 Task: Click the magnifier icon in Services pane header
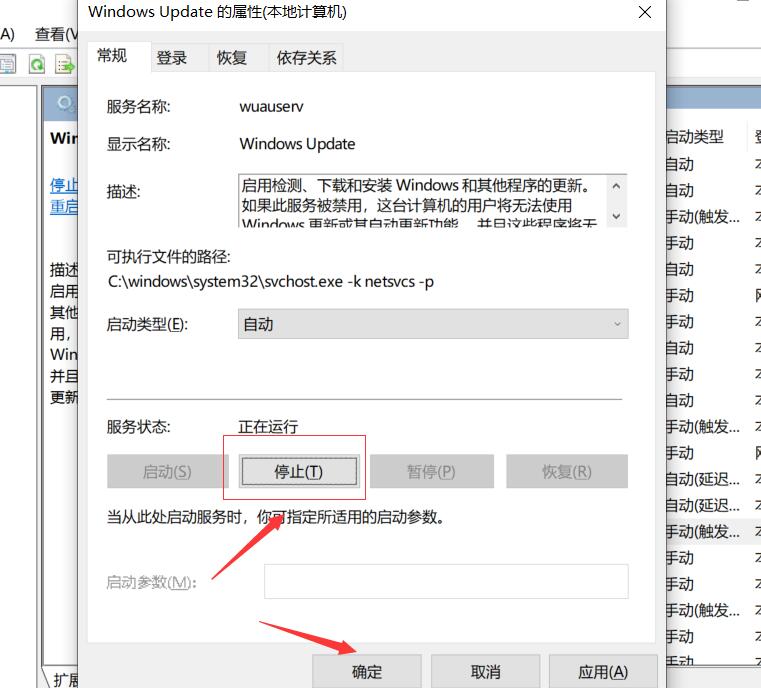click(x=65, y=103)
